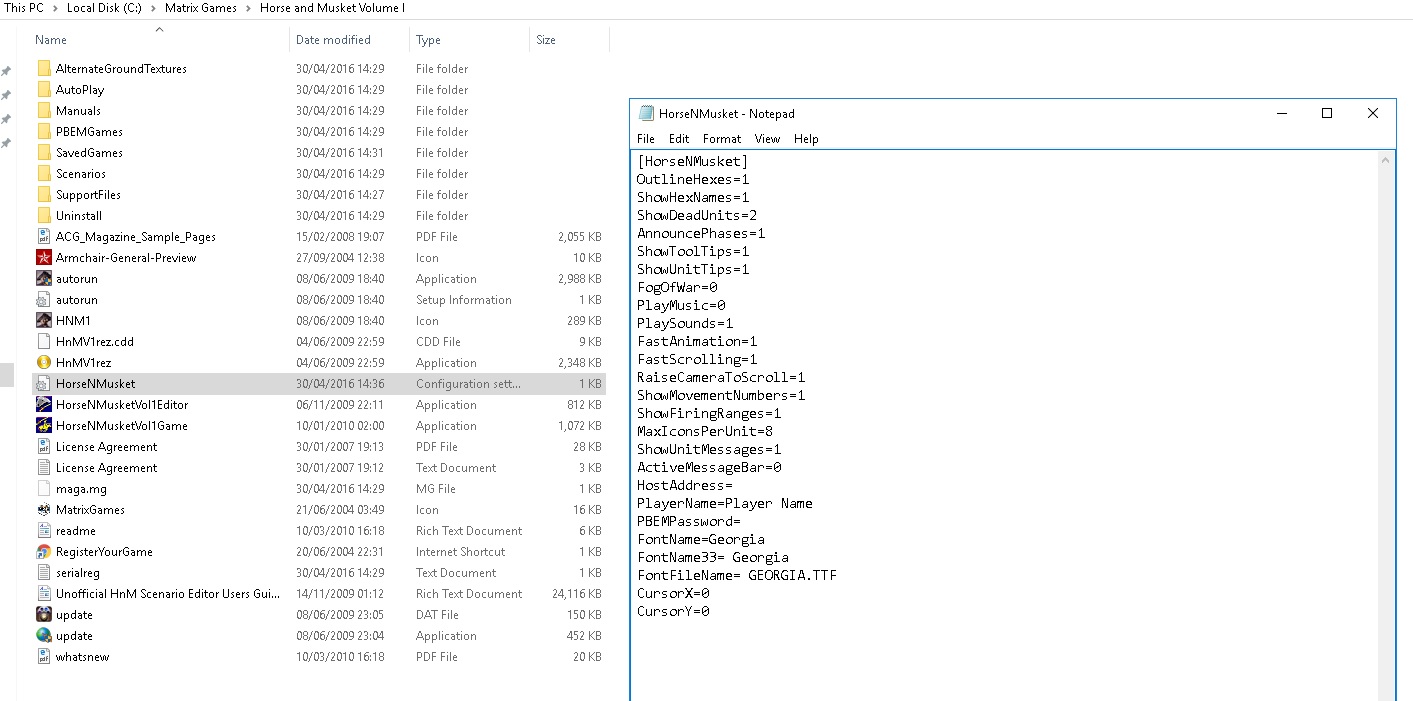Click the PBEMGames folder icon

[x=44, y=132]
